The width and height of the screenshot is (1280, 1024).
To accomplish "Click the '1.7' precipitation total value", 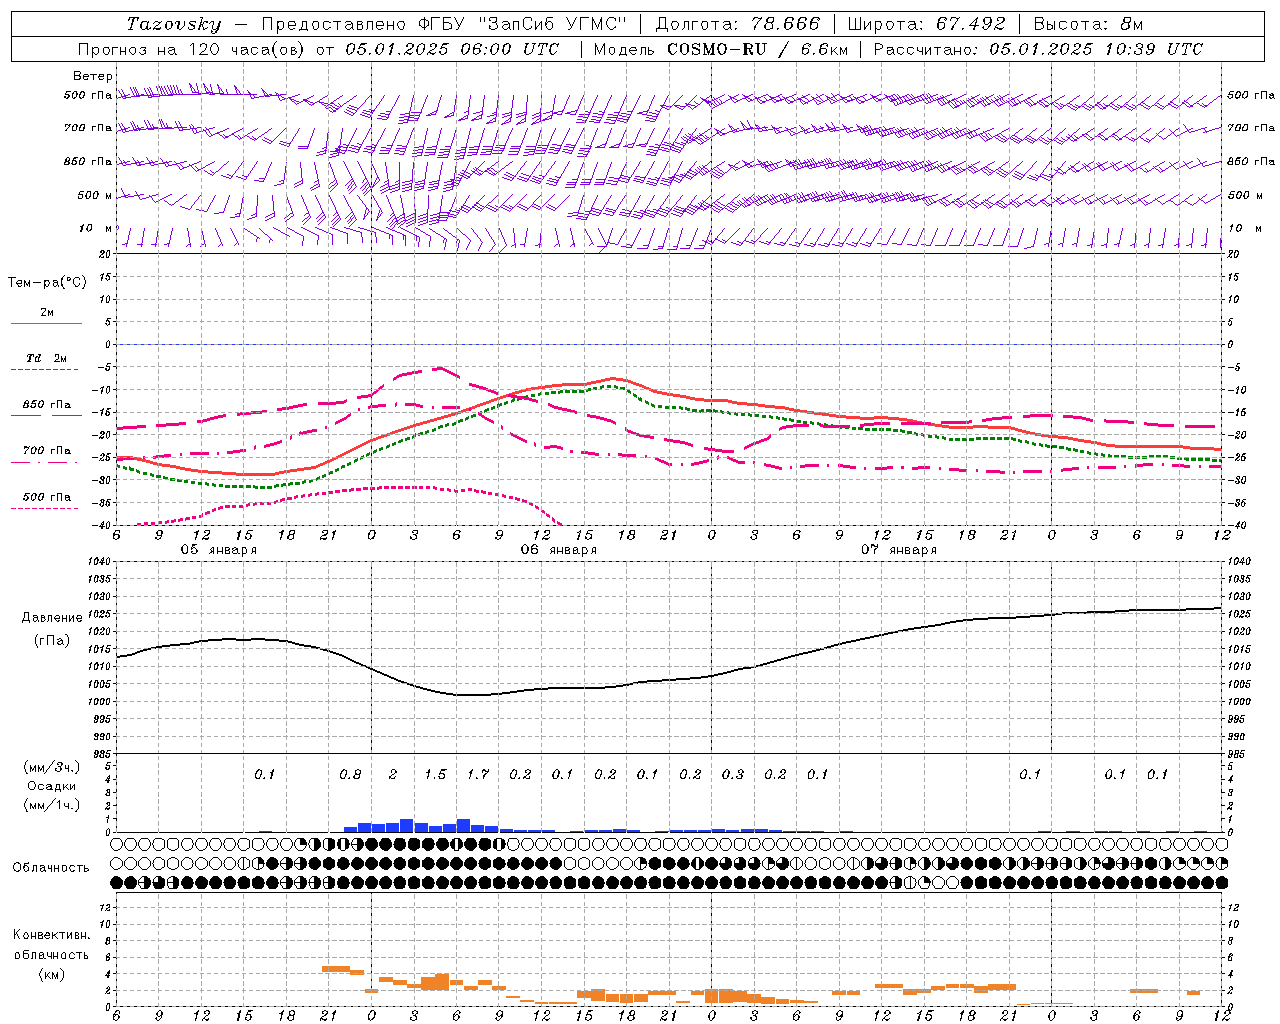I will (478, 775).
